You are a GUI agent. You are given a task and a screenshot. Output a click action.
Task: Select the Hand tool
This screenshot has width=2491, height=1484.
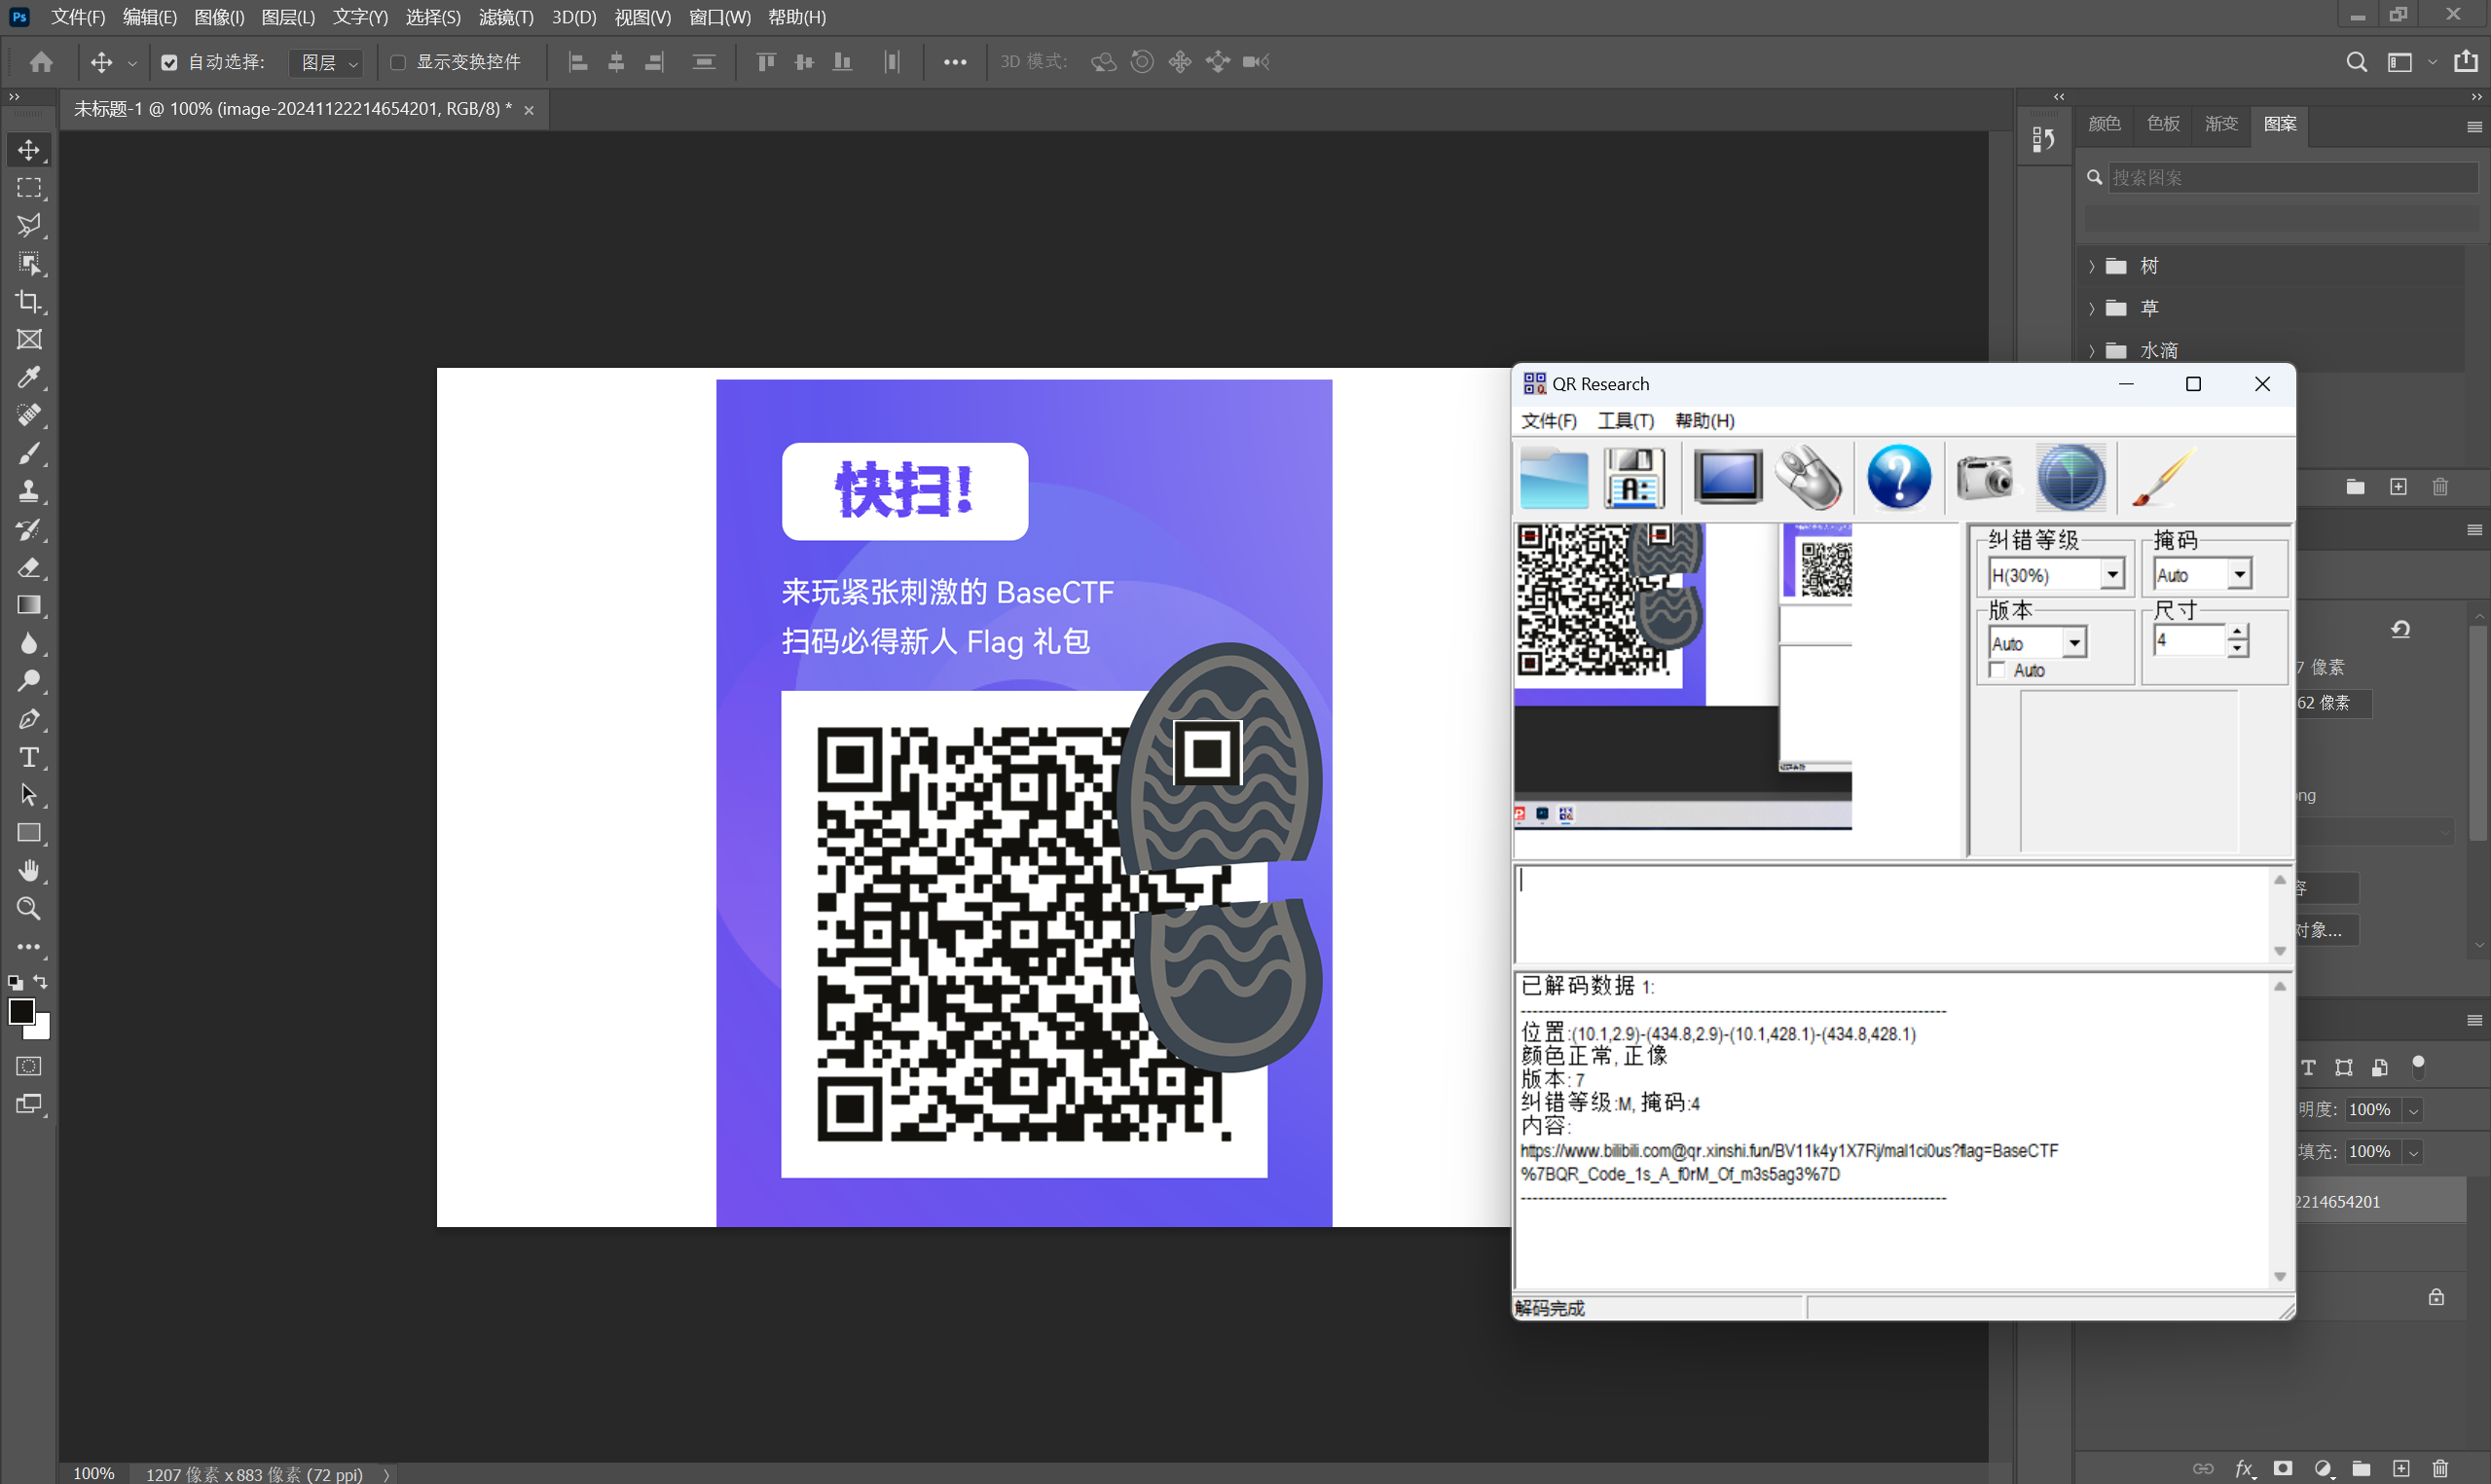coord(29,871)
